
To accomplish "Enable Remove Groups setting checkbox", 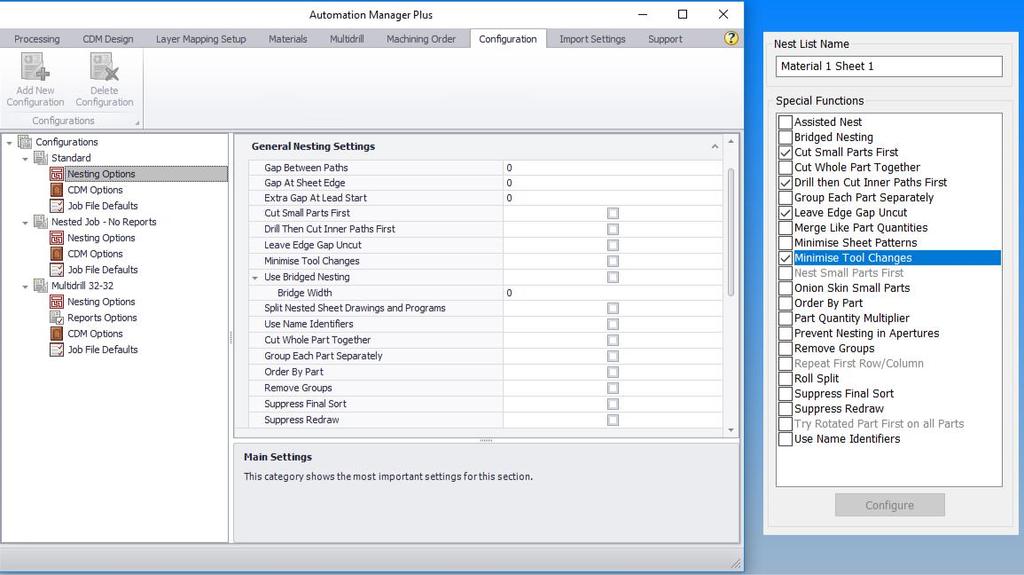I will (613, 388).
